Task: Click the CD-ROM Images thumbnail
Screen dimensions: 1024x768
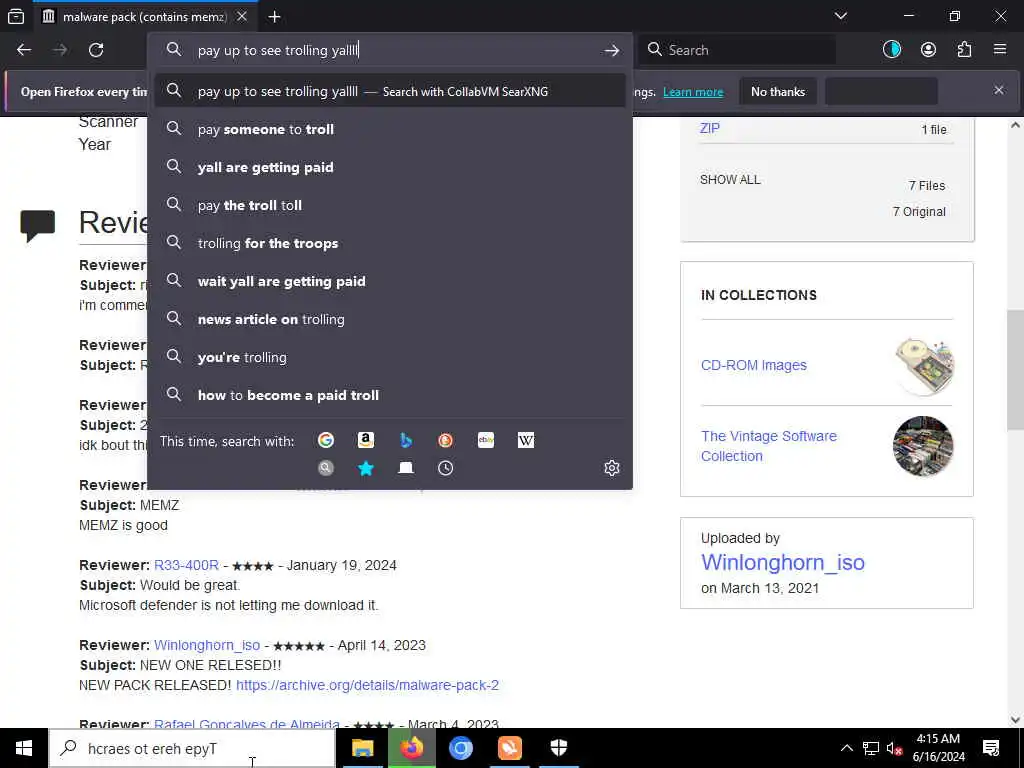Action: 923,366
